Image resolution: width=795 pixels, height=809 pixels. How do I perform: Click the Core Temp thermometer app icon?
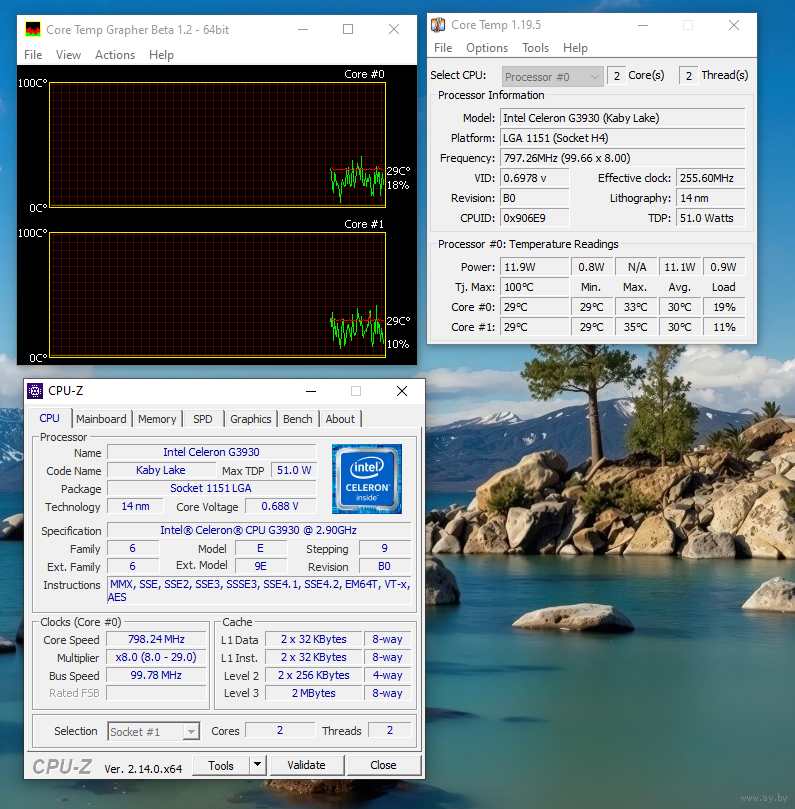[x=438, y=25]
